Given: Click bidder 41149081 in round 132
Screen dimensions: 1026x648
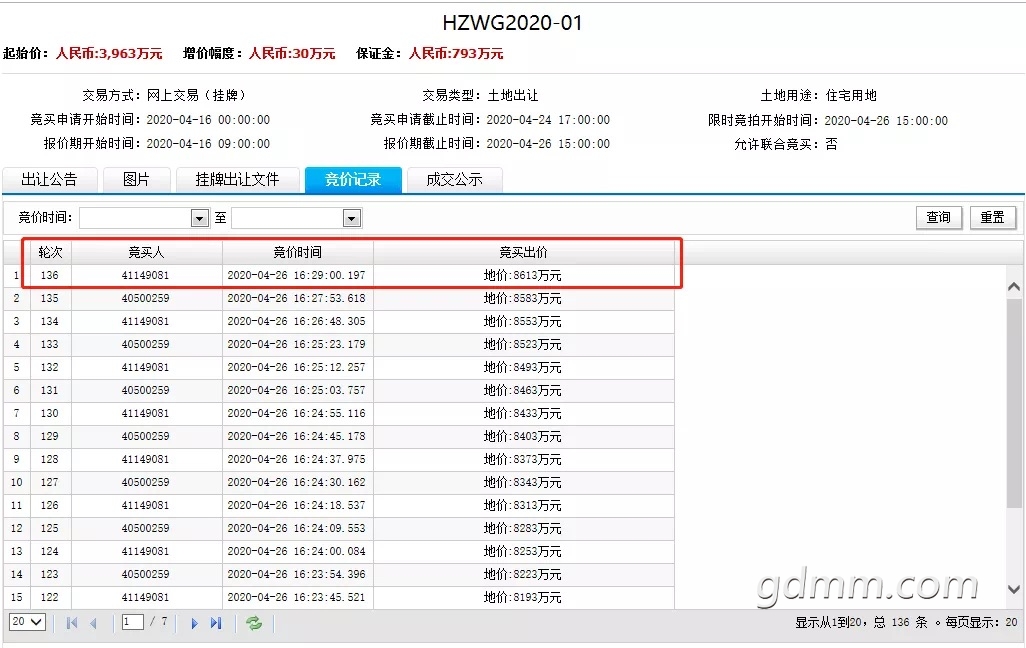Looking at the screenshot, I should pos(145,367).
